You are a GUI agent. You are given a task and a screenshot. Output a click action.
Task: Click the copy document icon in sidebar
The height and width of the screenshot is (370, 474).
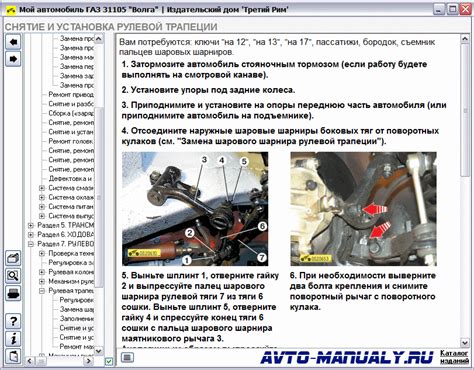tap(13, 356)
